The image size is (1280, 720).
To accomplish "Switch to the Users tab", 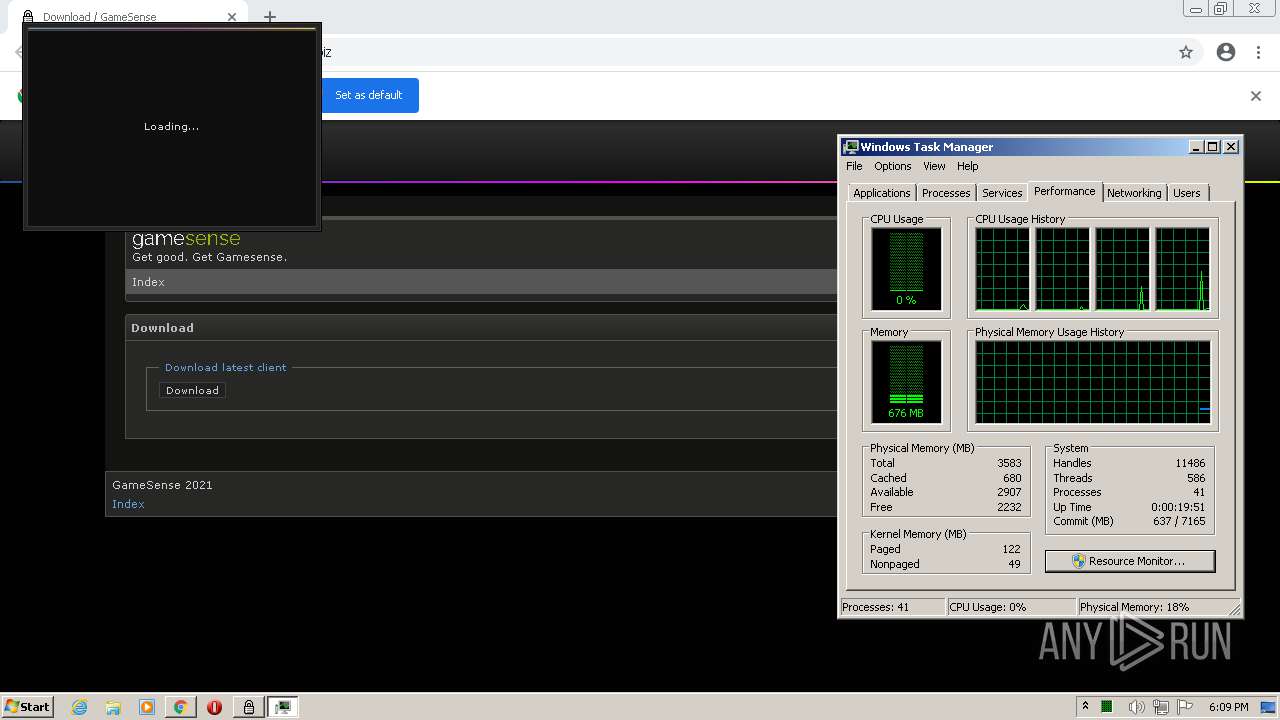I will pyautogui.click(x=1187, y=193).
